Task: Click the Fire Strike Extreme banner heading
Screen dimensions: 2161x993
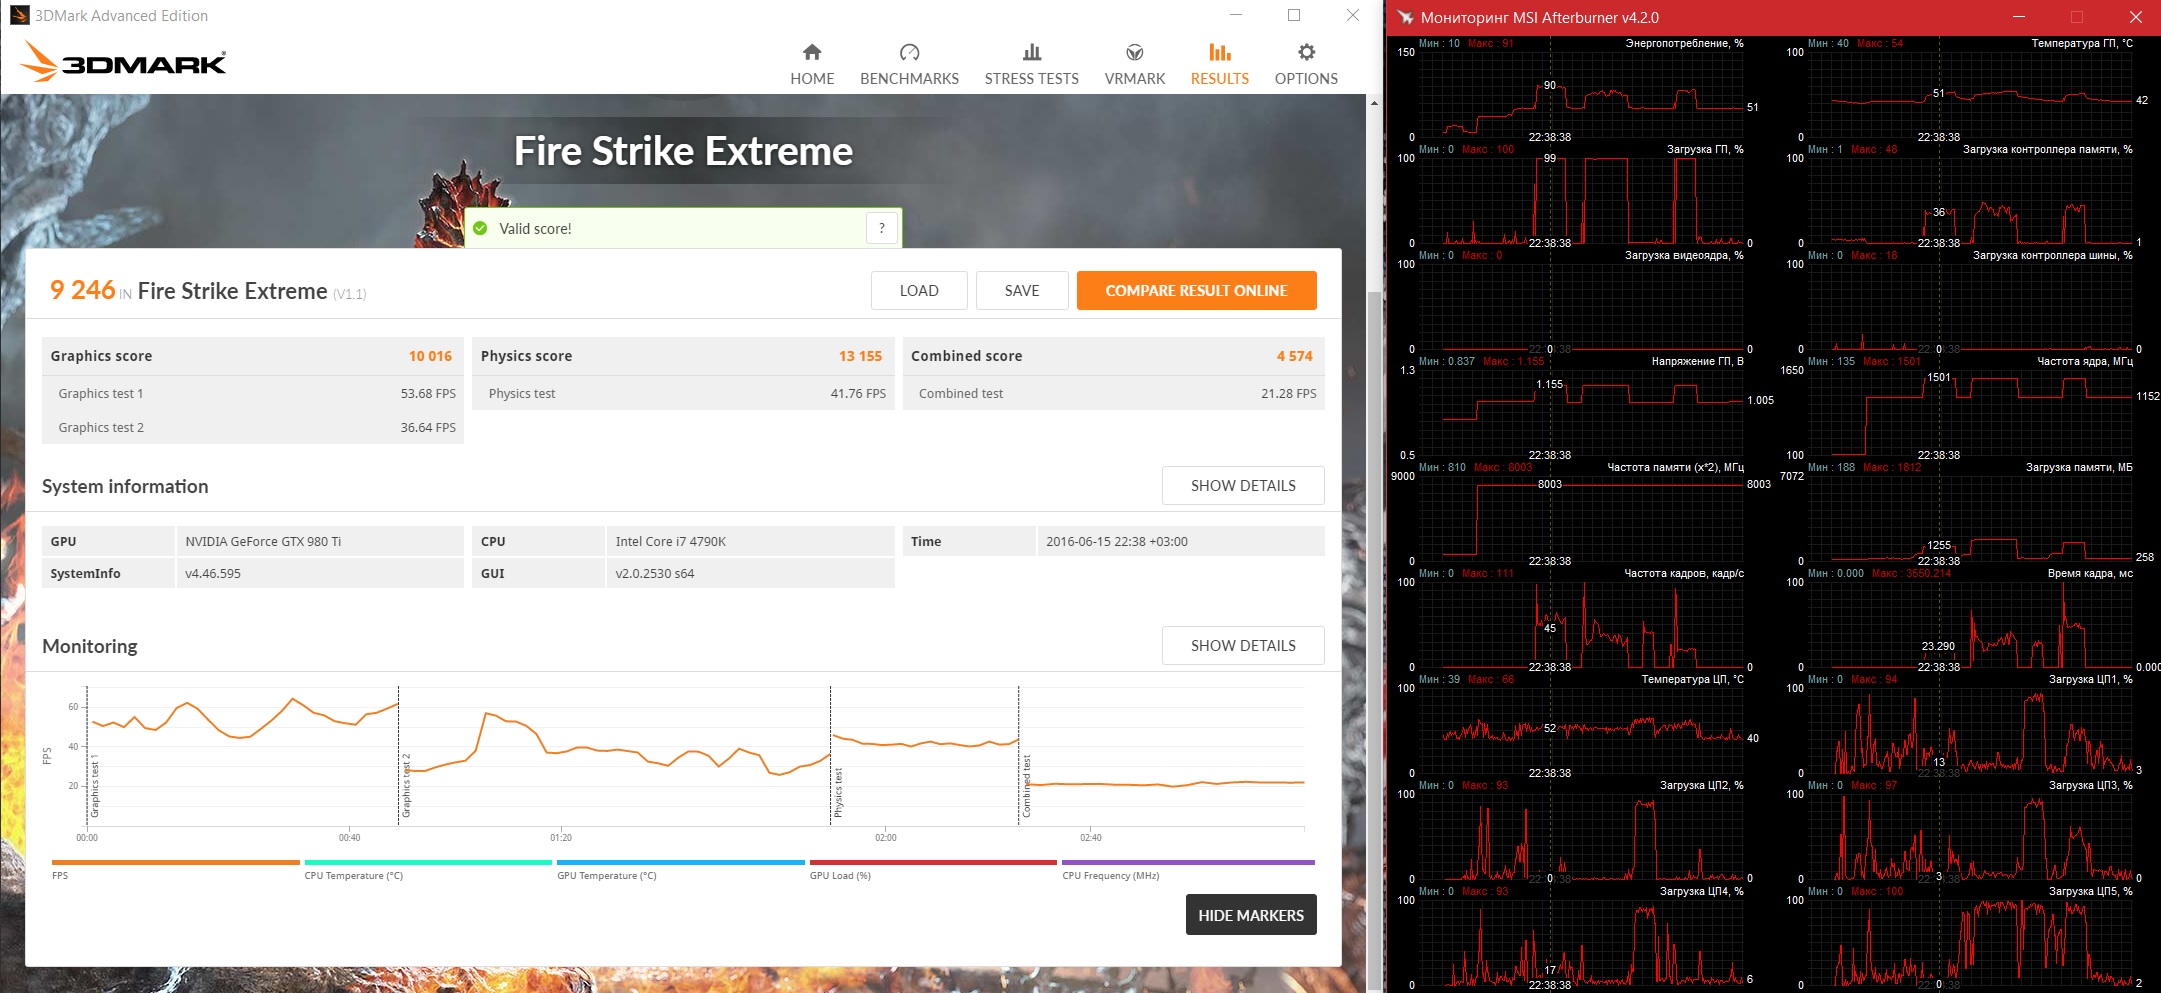Action: tap(683, 151)
